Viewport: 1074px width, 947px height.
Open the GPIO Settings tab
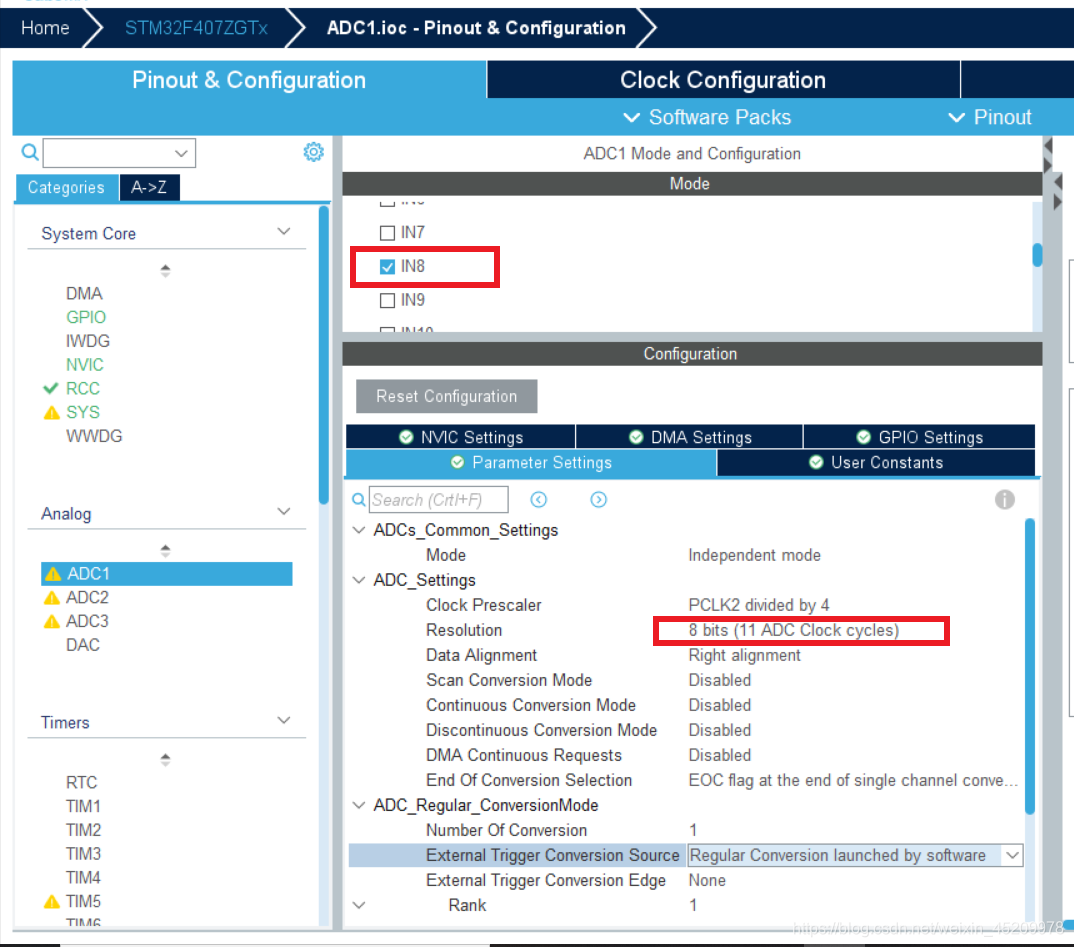(x=919, y=437)
